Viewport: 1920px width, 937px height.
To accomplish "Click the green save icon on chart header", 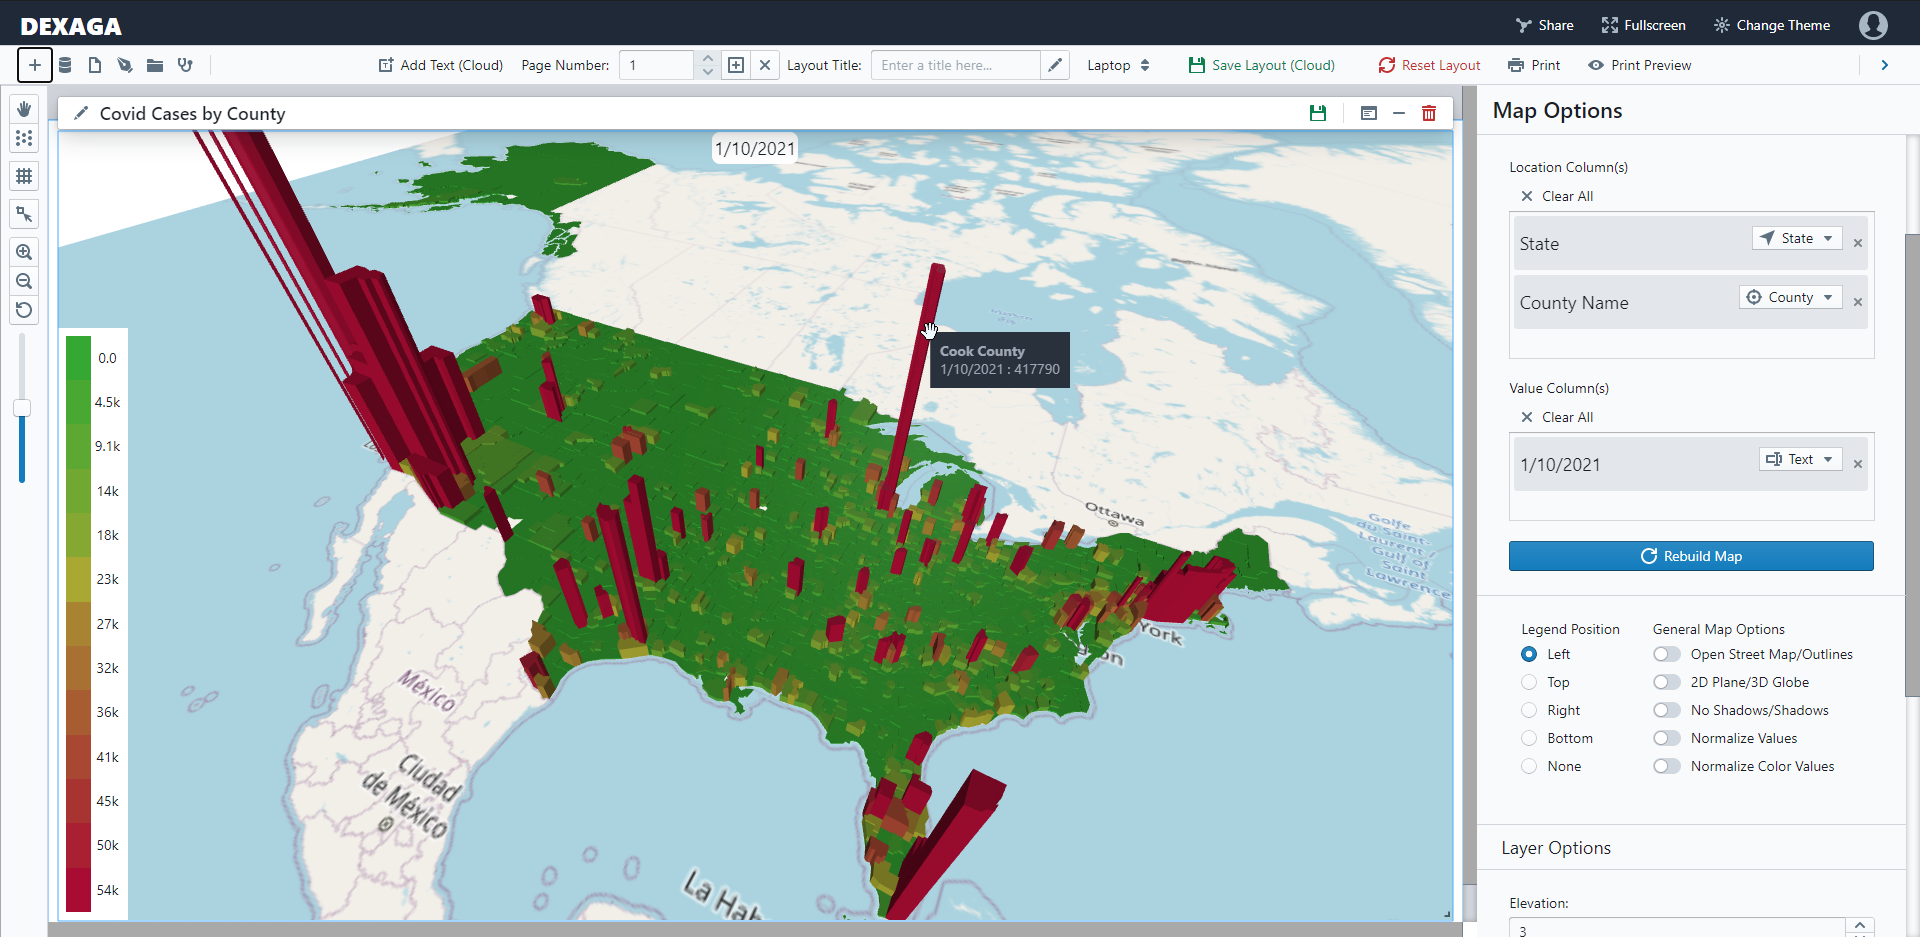I will click(x=1318, y=114).
